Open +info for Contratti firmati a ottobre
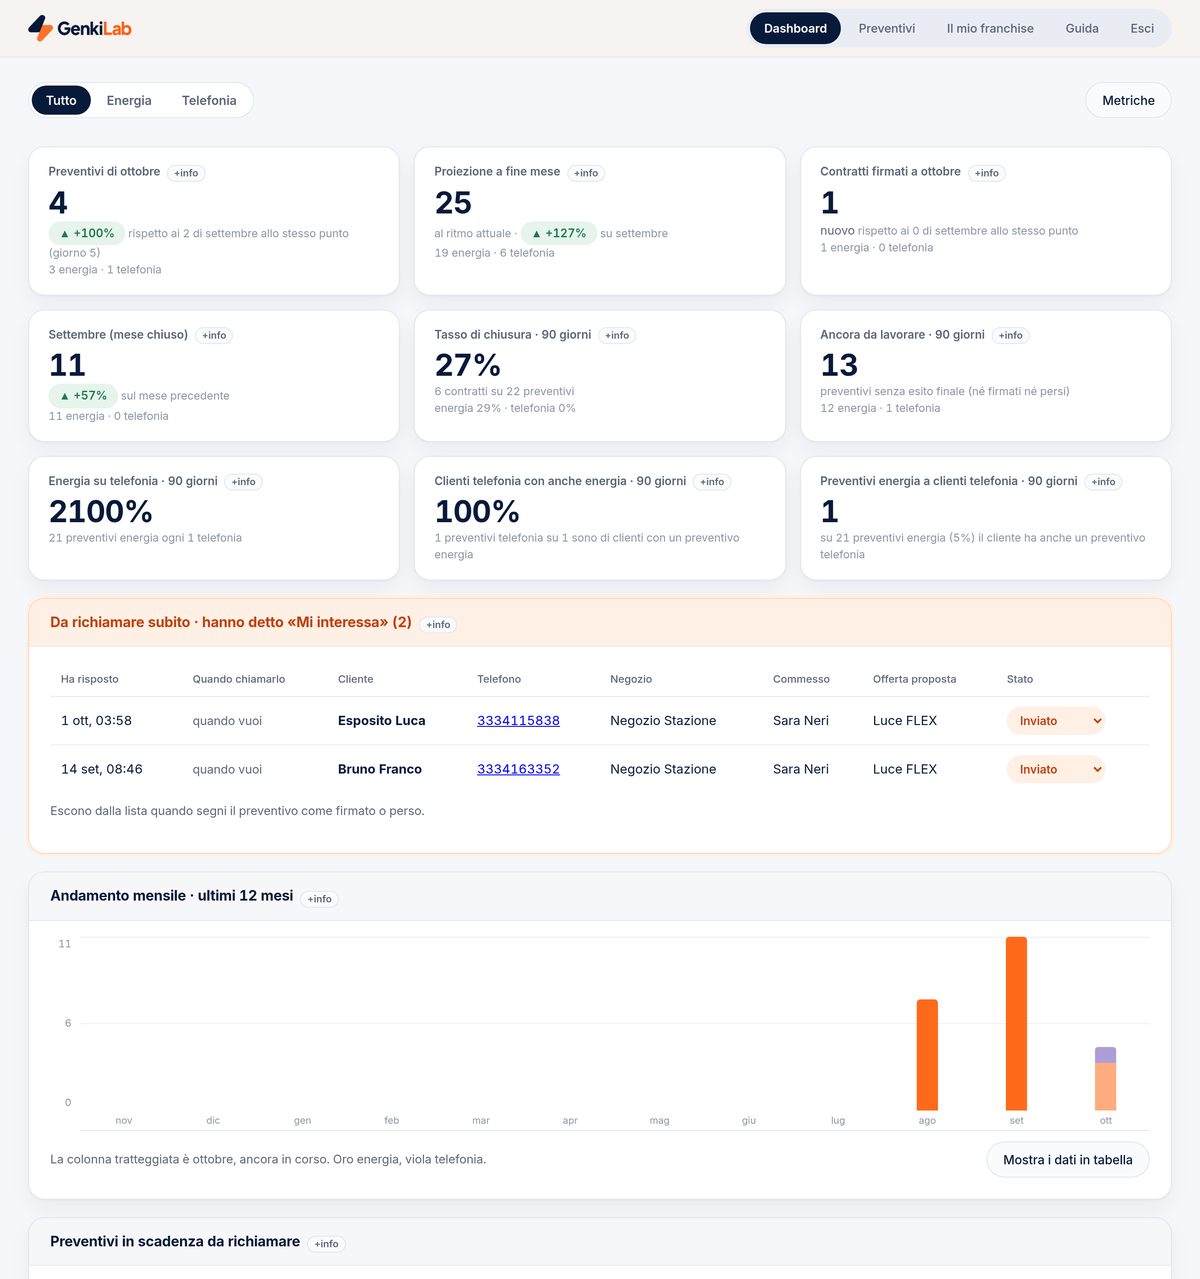The image size is (1200, 1279). click(x=987, y=173)
